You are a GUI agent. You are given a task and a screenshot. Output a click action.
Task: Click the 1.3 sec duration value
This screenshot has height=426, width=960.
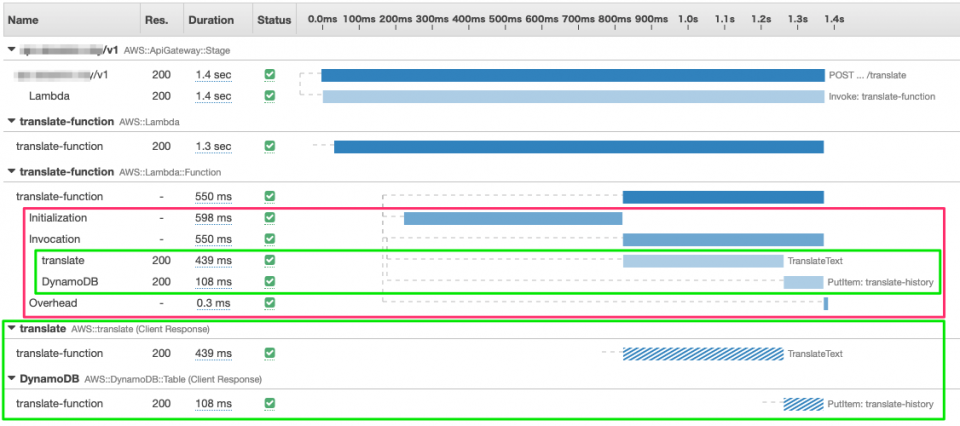click(212, 147)
